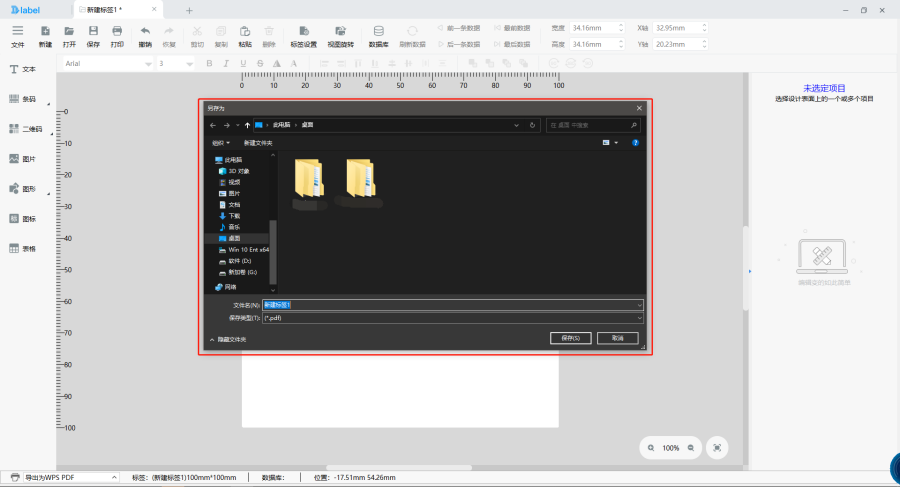Open the 组织 organize dropdown
The width and height of the screenshot is (900, 487).
[x=220, y=143]
